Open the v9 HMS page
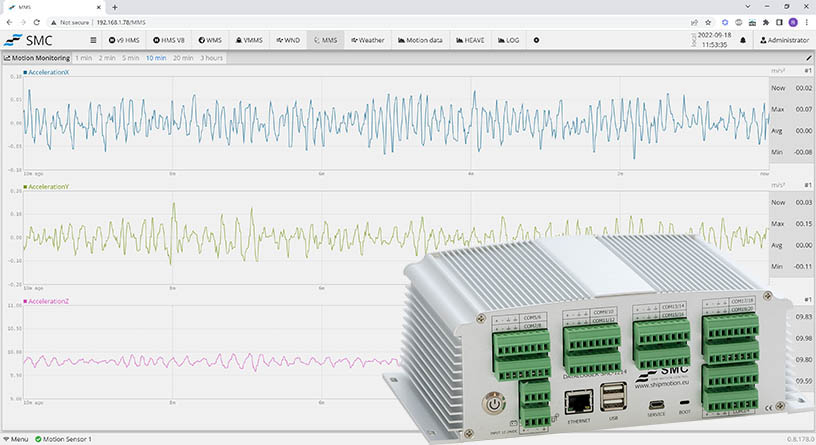 point(124,40)
